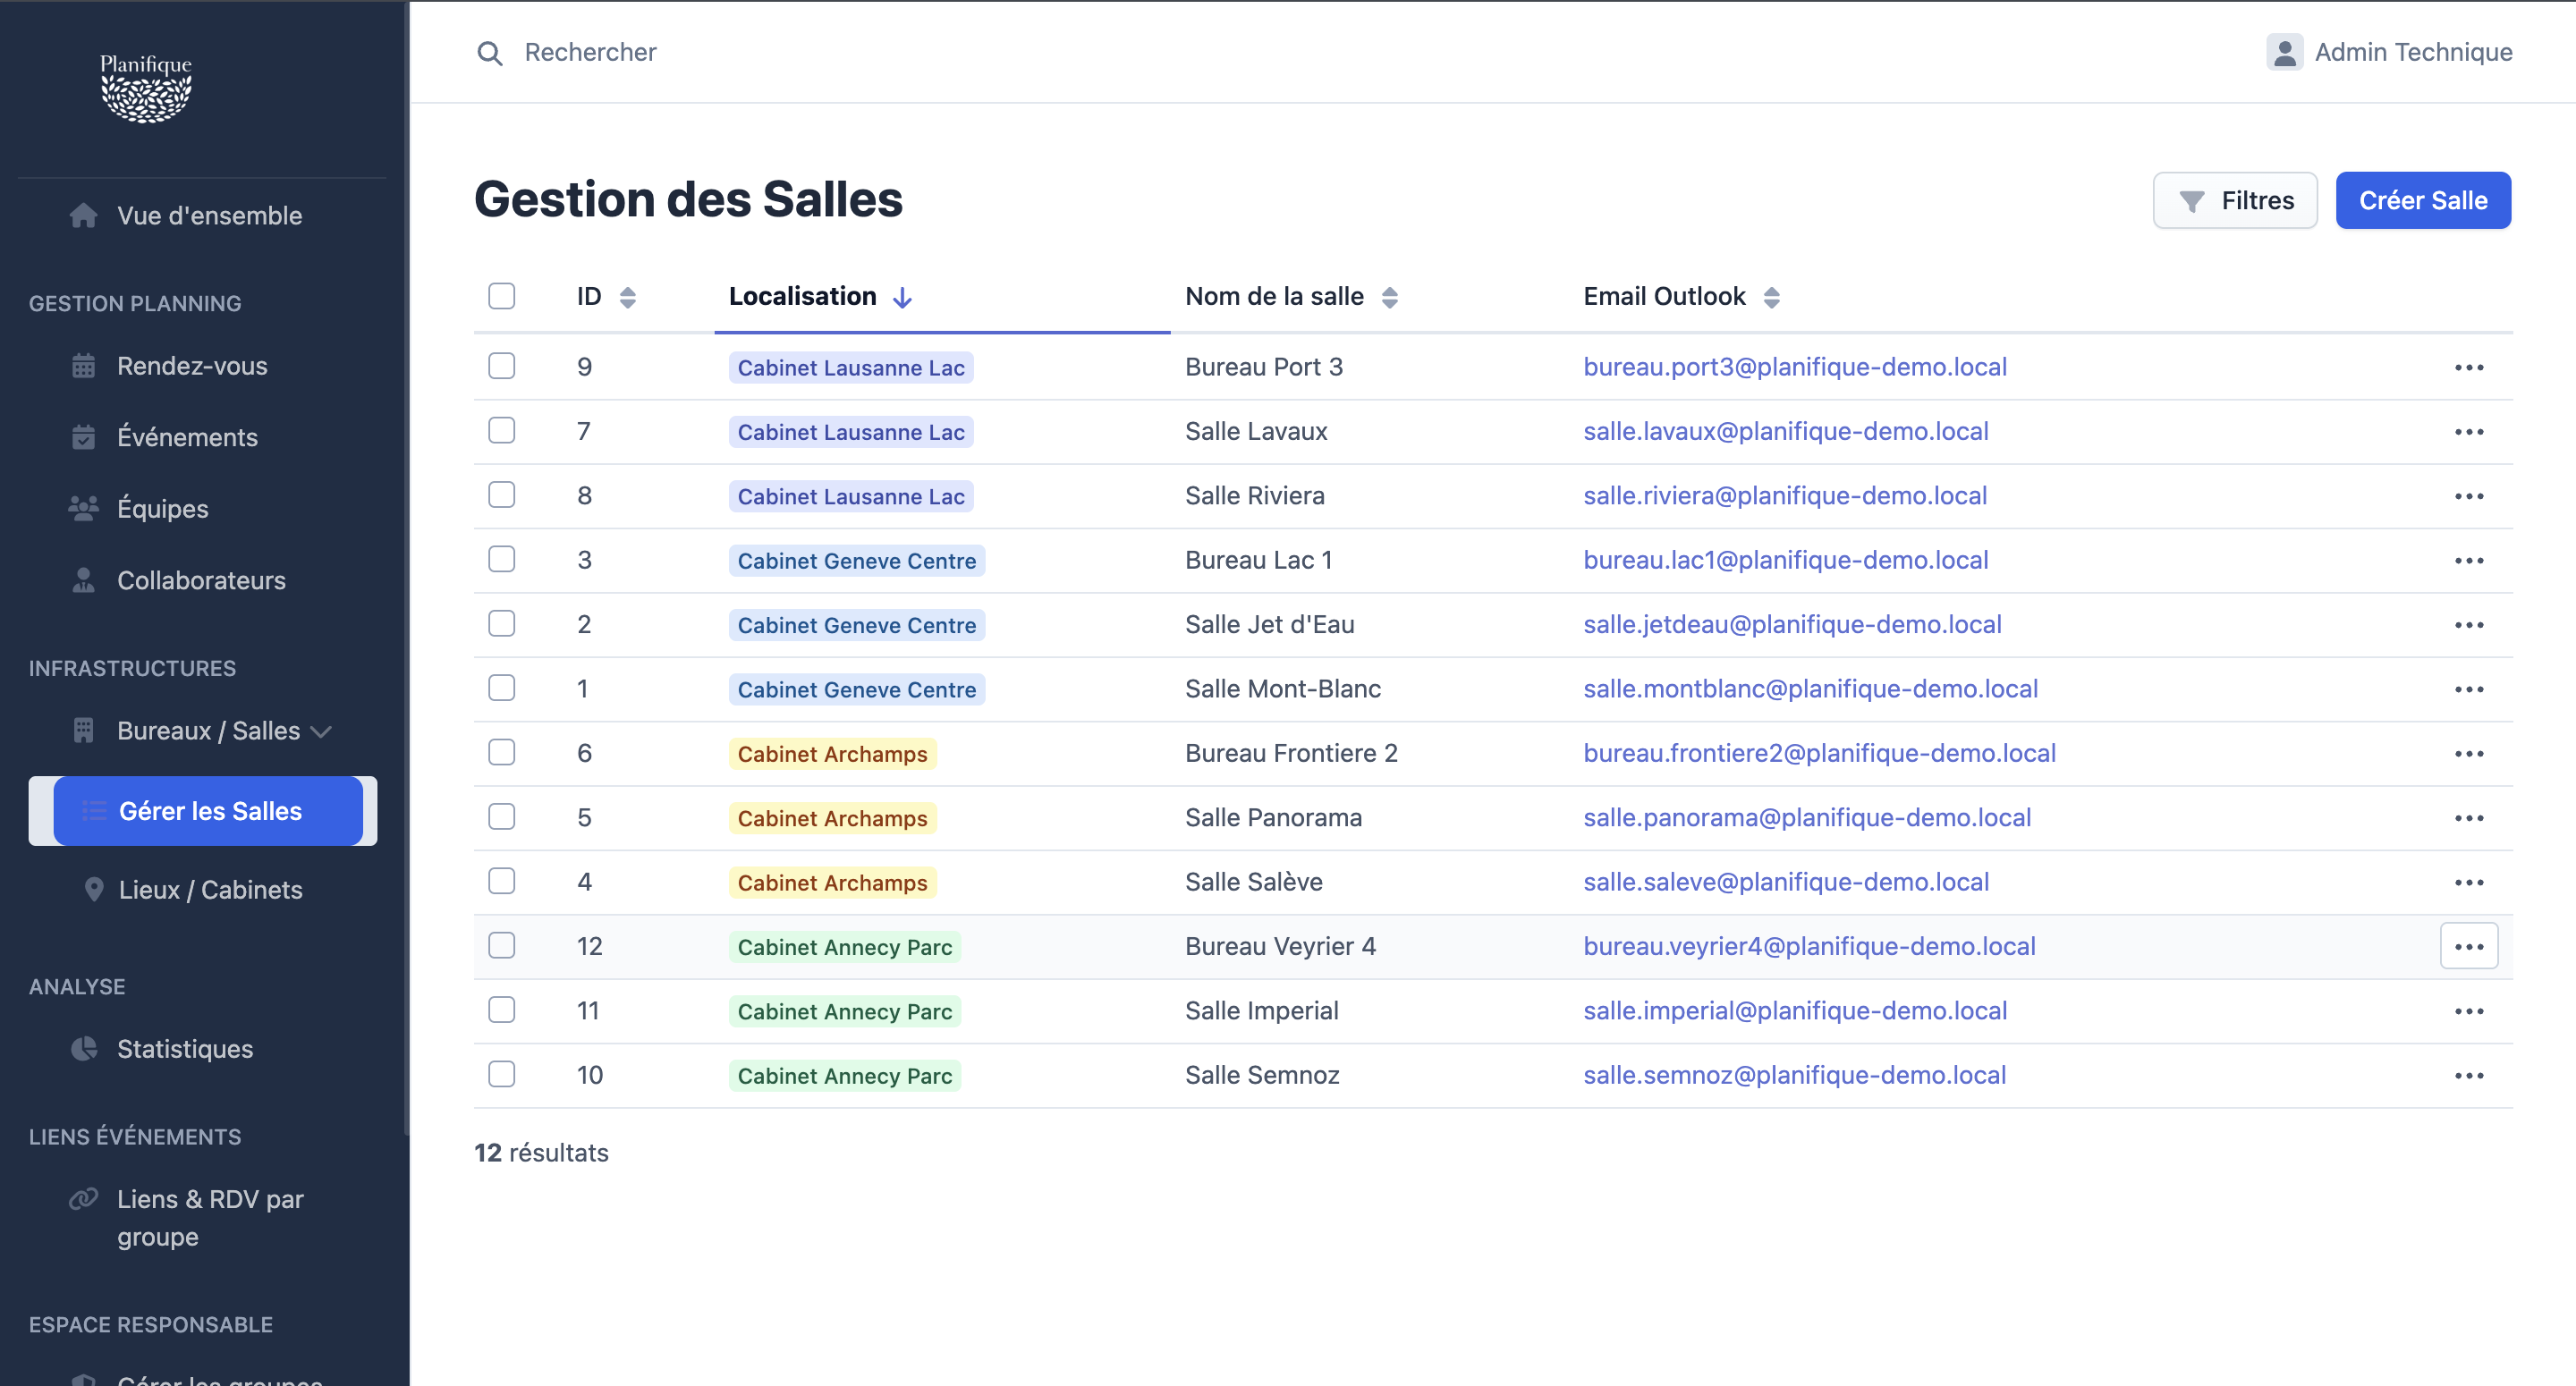The height and width of the screenshot is (1386, 2576).
Task: Open the Filtres panel
Action: coord(2234,200)
